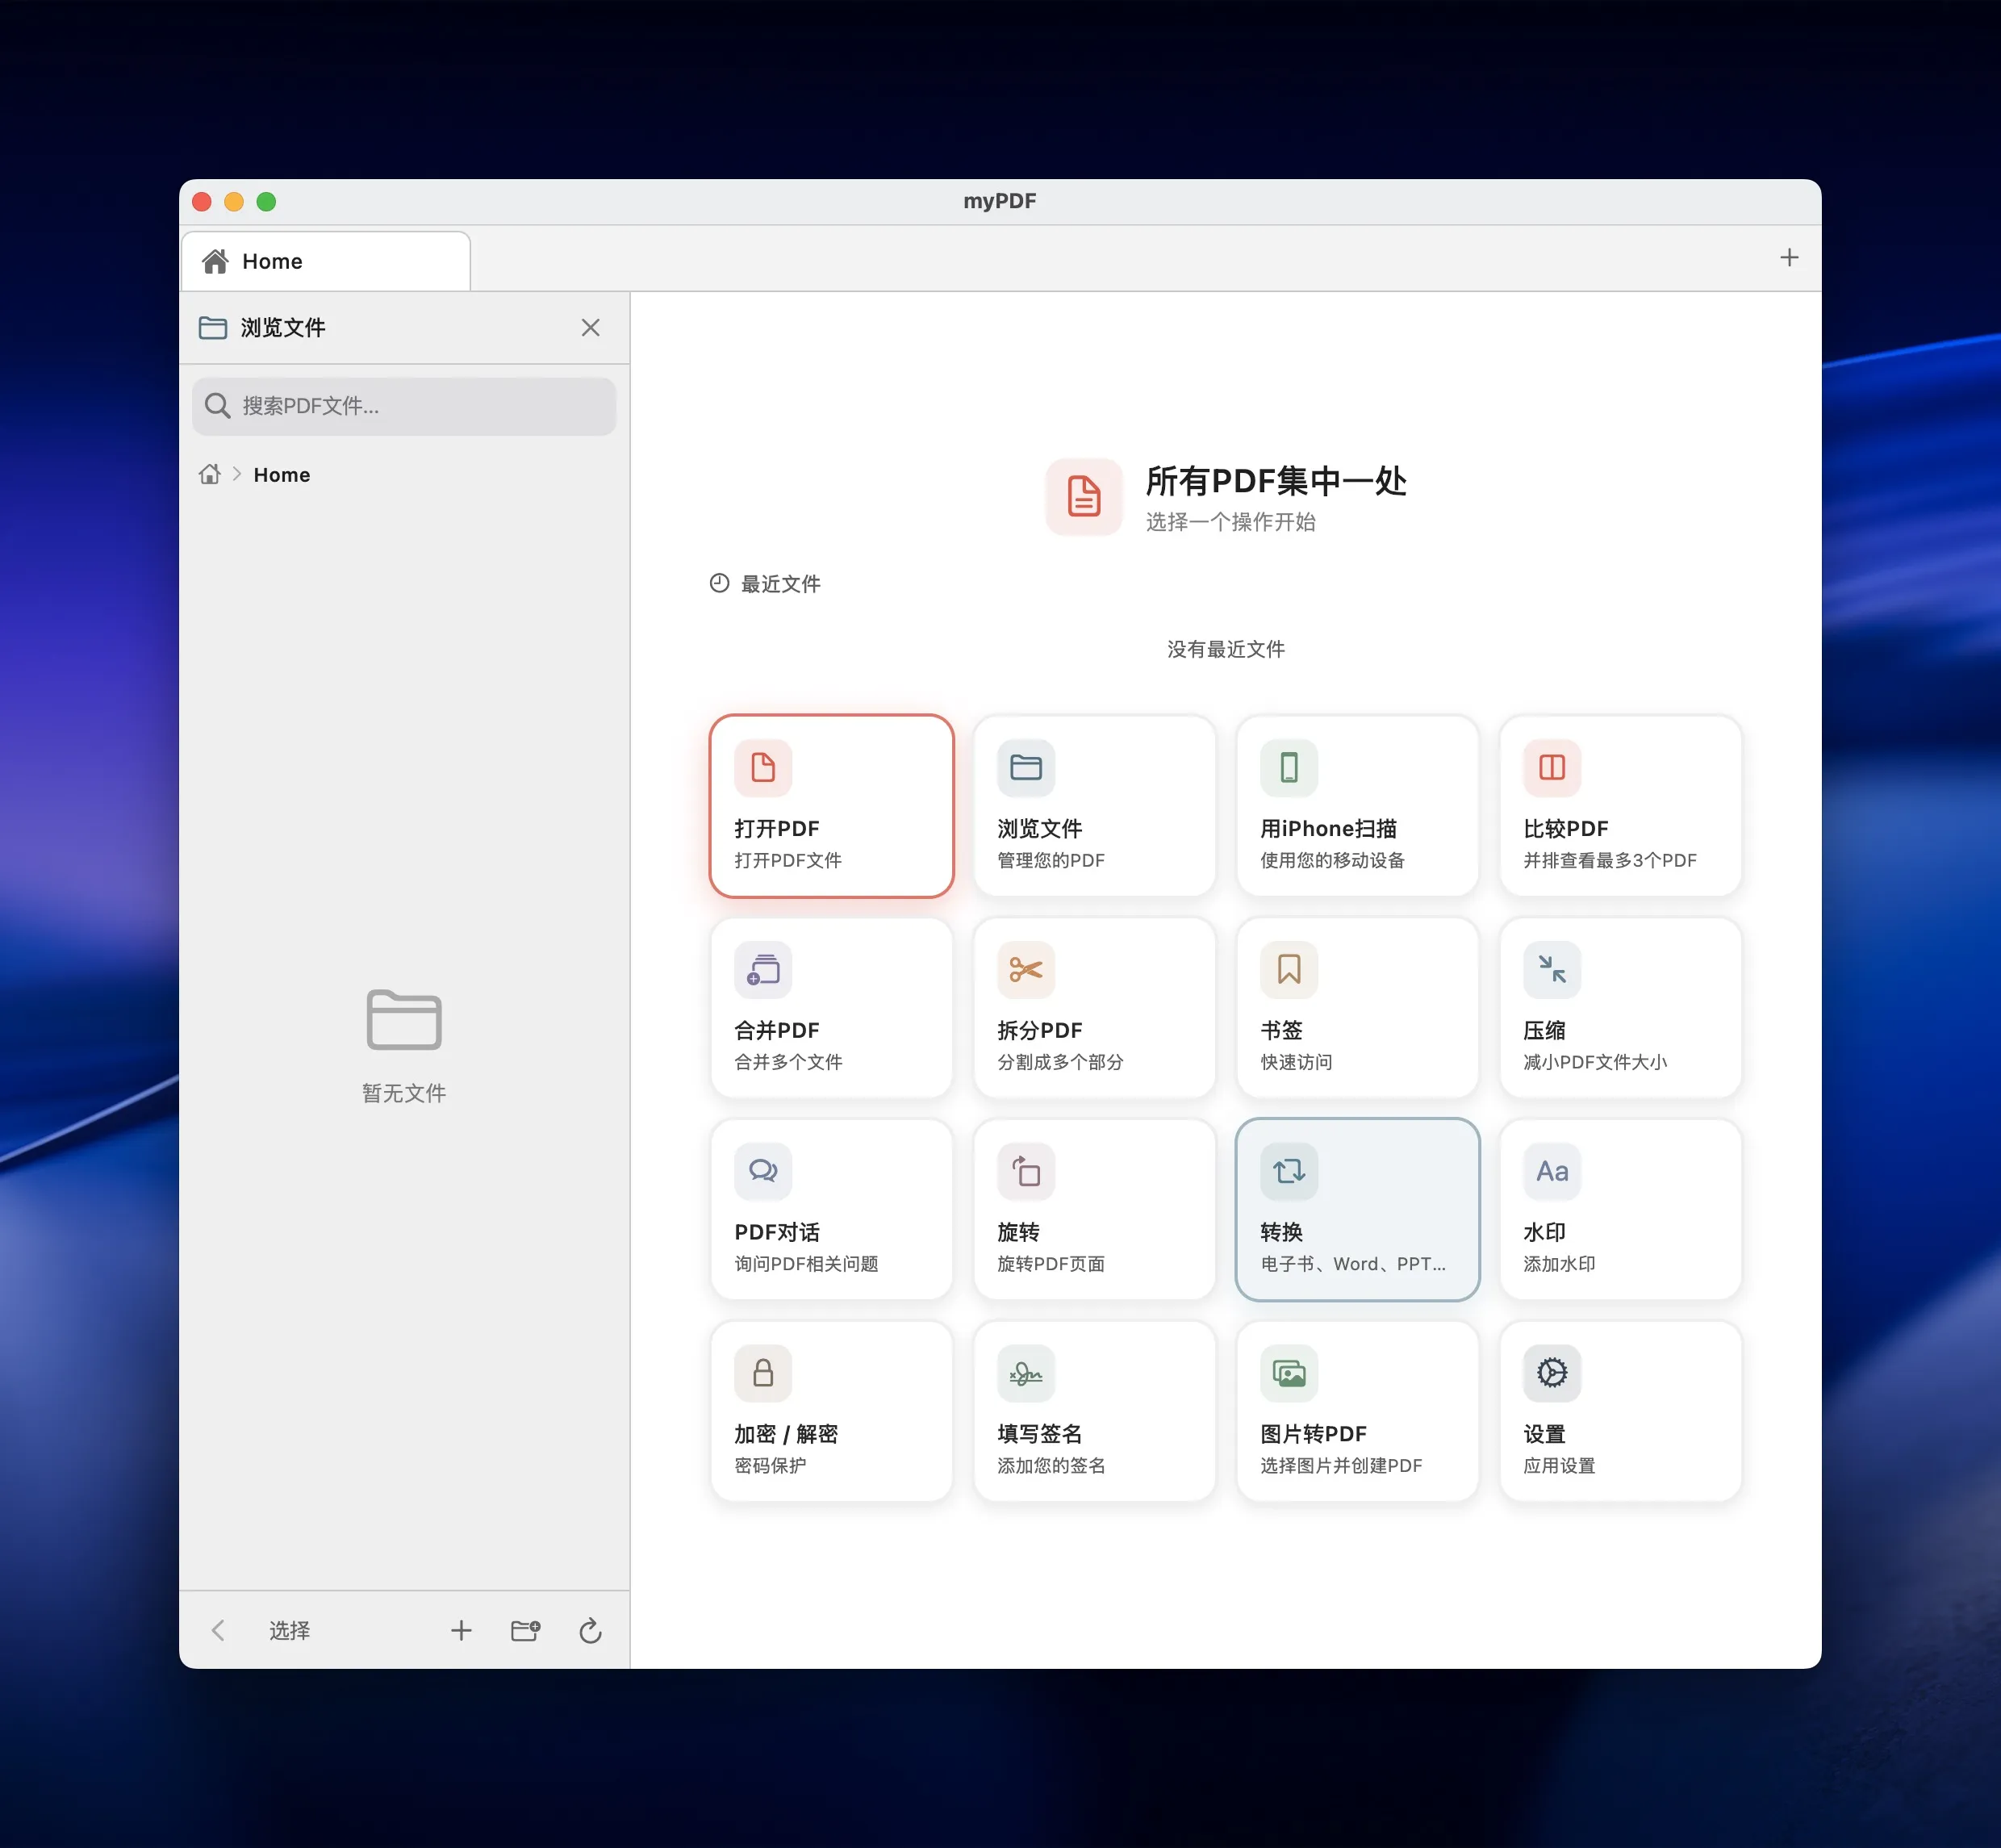The height and width of the screenshot is (1848, 2001).
Task: Click the 搜索PDF文件 search field
Action: tap(403, 406)
